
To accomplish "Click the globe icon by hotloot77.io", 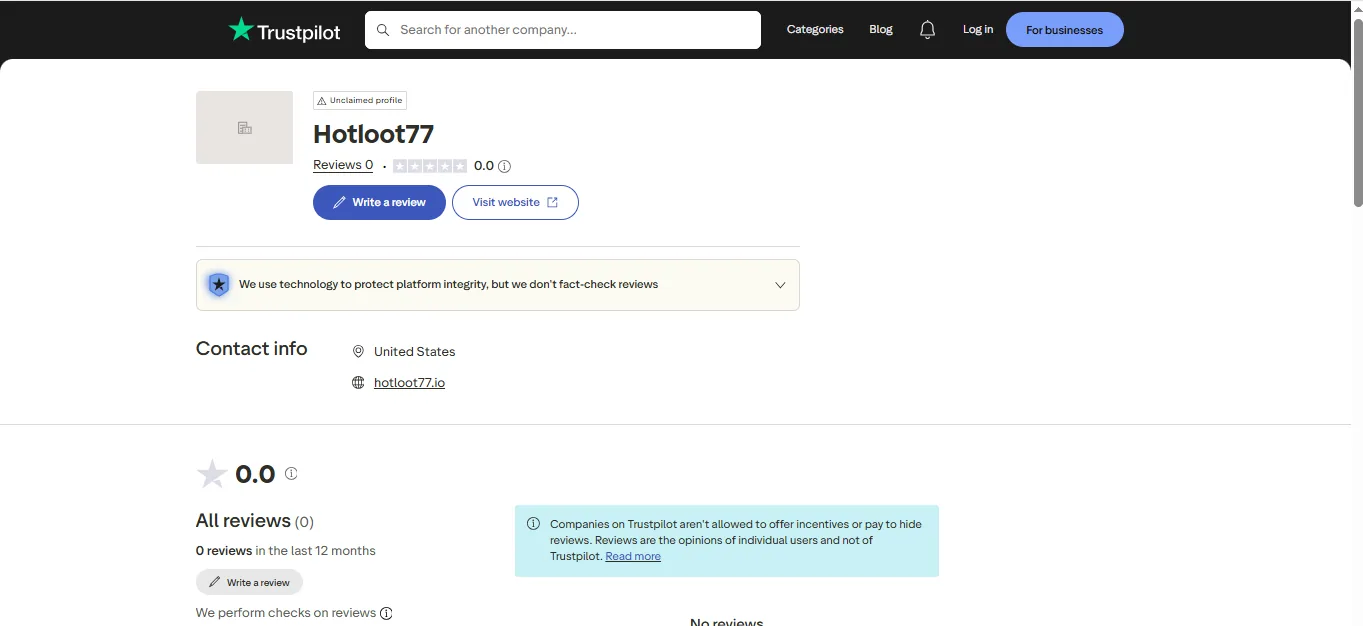I will click(x=358, y=383).
